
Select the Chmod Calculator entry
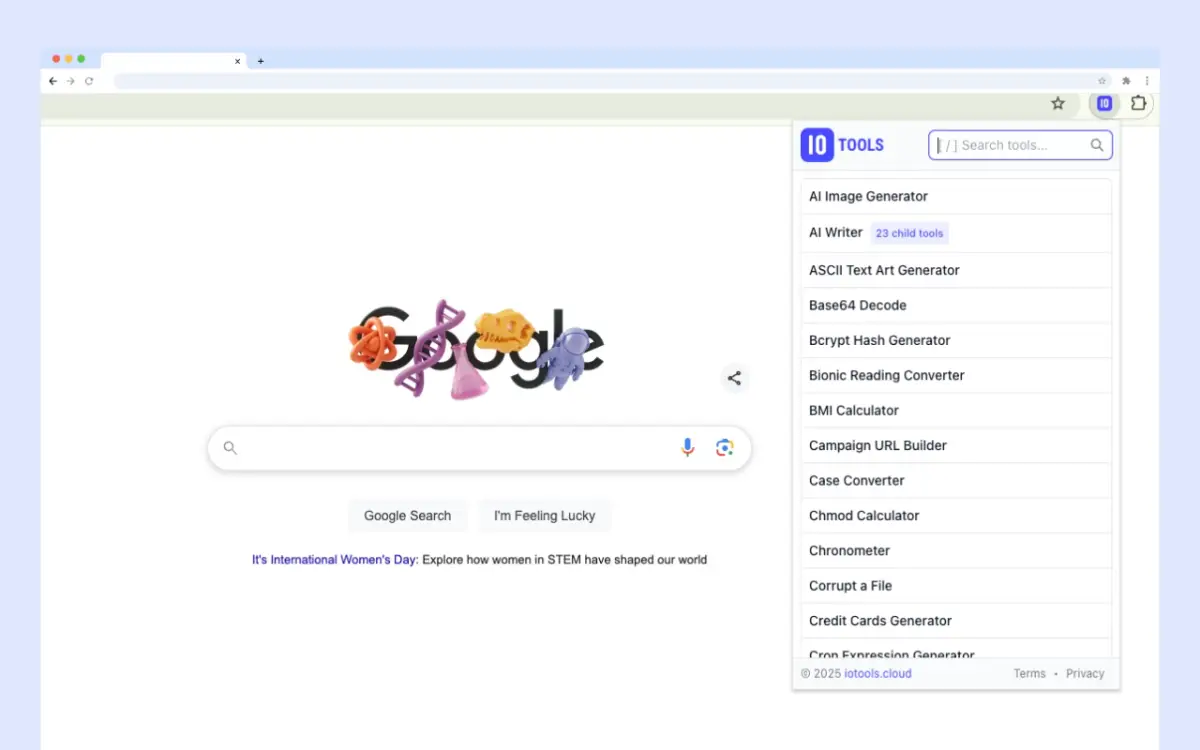pyautogui.click(x=864, y=515)
